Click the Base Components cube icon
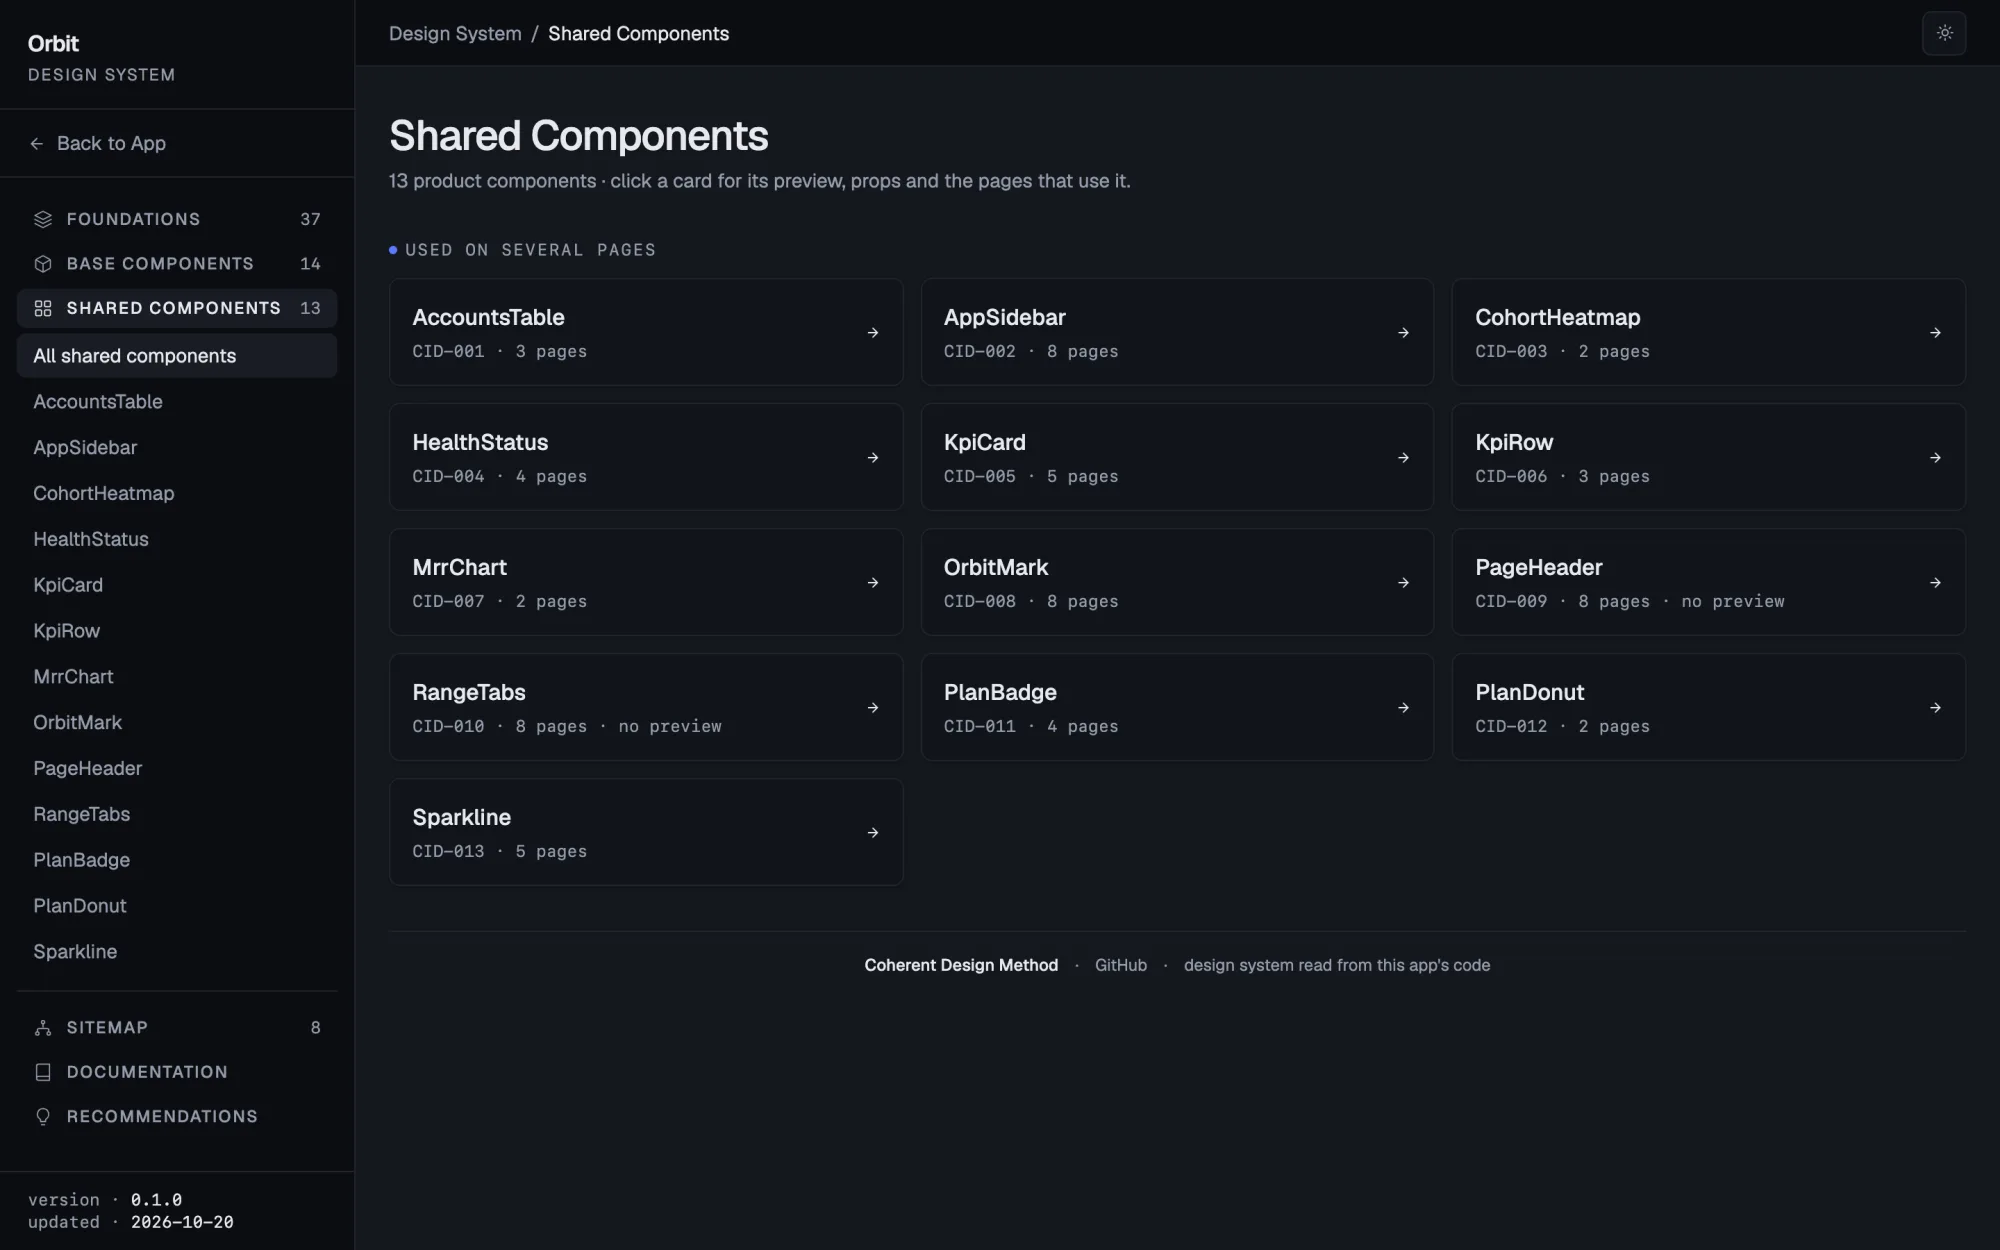This screenshot has width=2000, height=1250. coord(43,264)
